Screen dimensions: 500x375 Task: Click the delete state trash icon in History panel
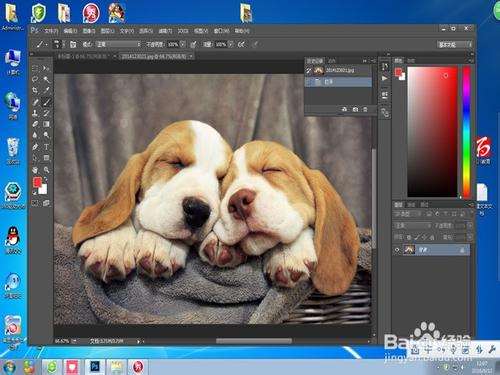pyautogui.click(x=365, y=109)
